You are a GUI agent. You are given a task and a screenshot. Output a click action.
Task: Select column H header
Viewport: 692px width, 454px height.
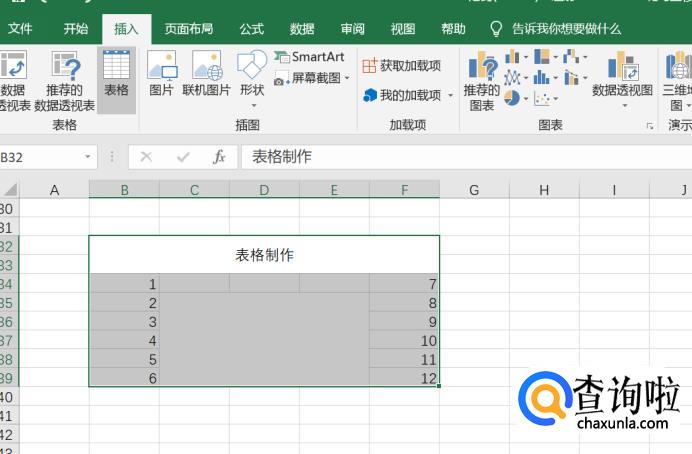544,190
